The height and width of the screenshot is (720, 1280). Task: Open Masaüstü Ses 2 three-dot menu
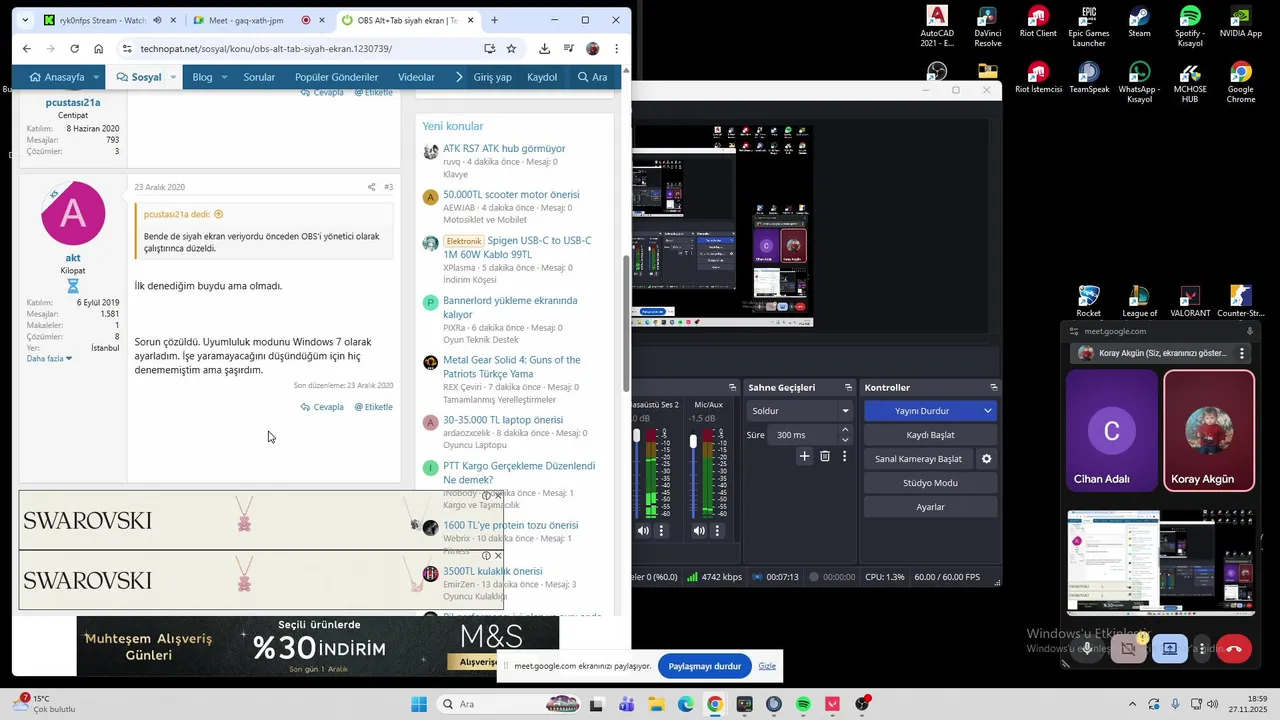661,531
